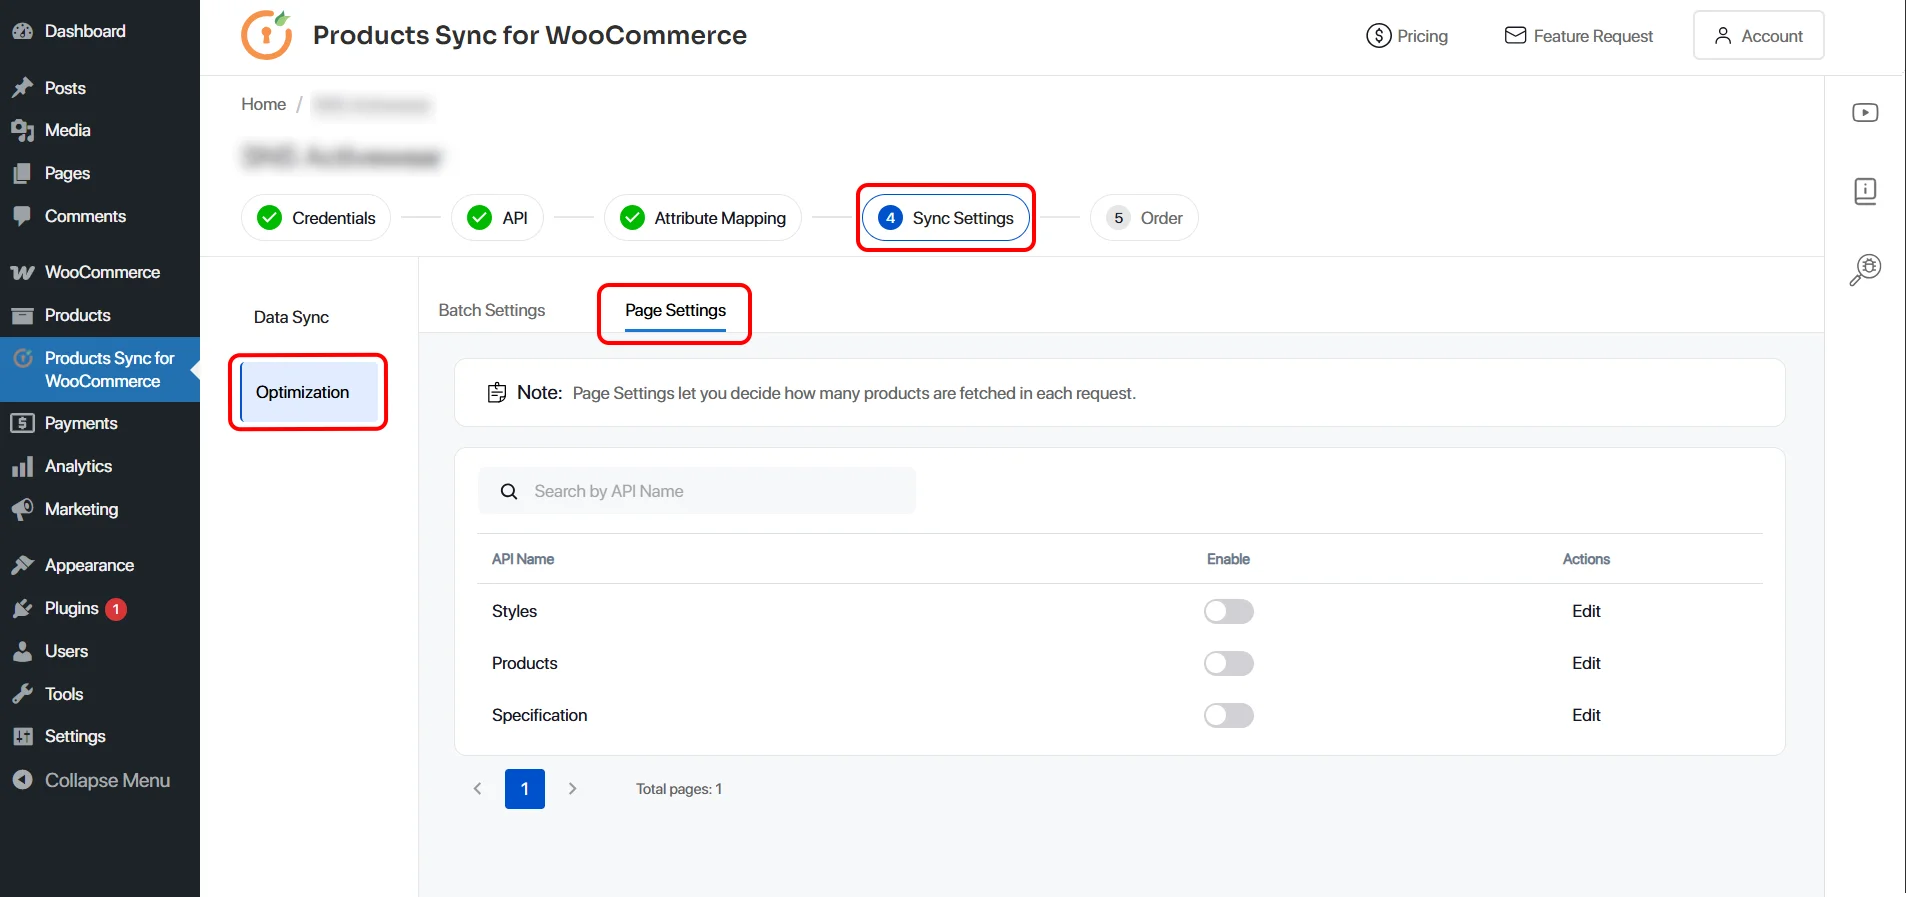Open the video tutorial icon in right panel
Screen dimensions: 1906x897
point(1865,113)
